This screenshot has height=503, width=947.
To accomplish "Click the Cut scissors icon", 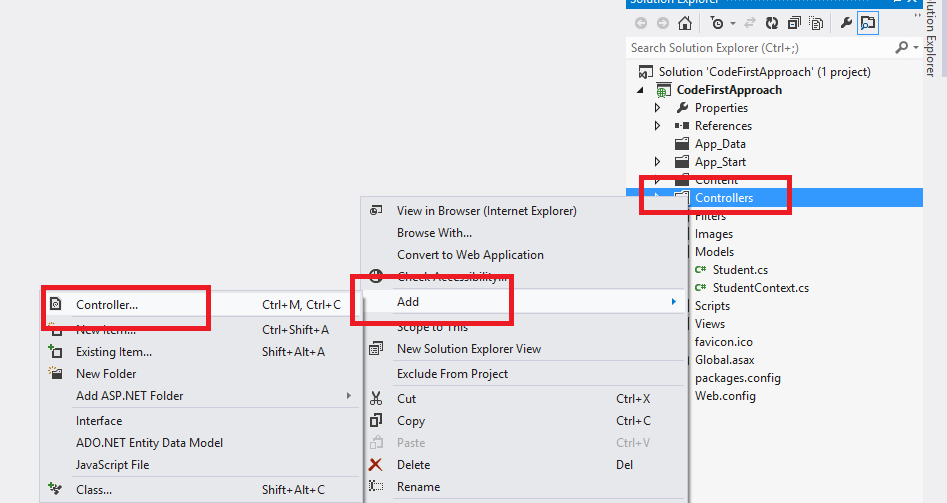I will coord(376,398).
